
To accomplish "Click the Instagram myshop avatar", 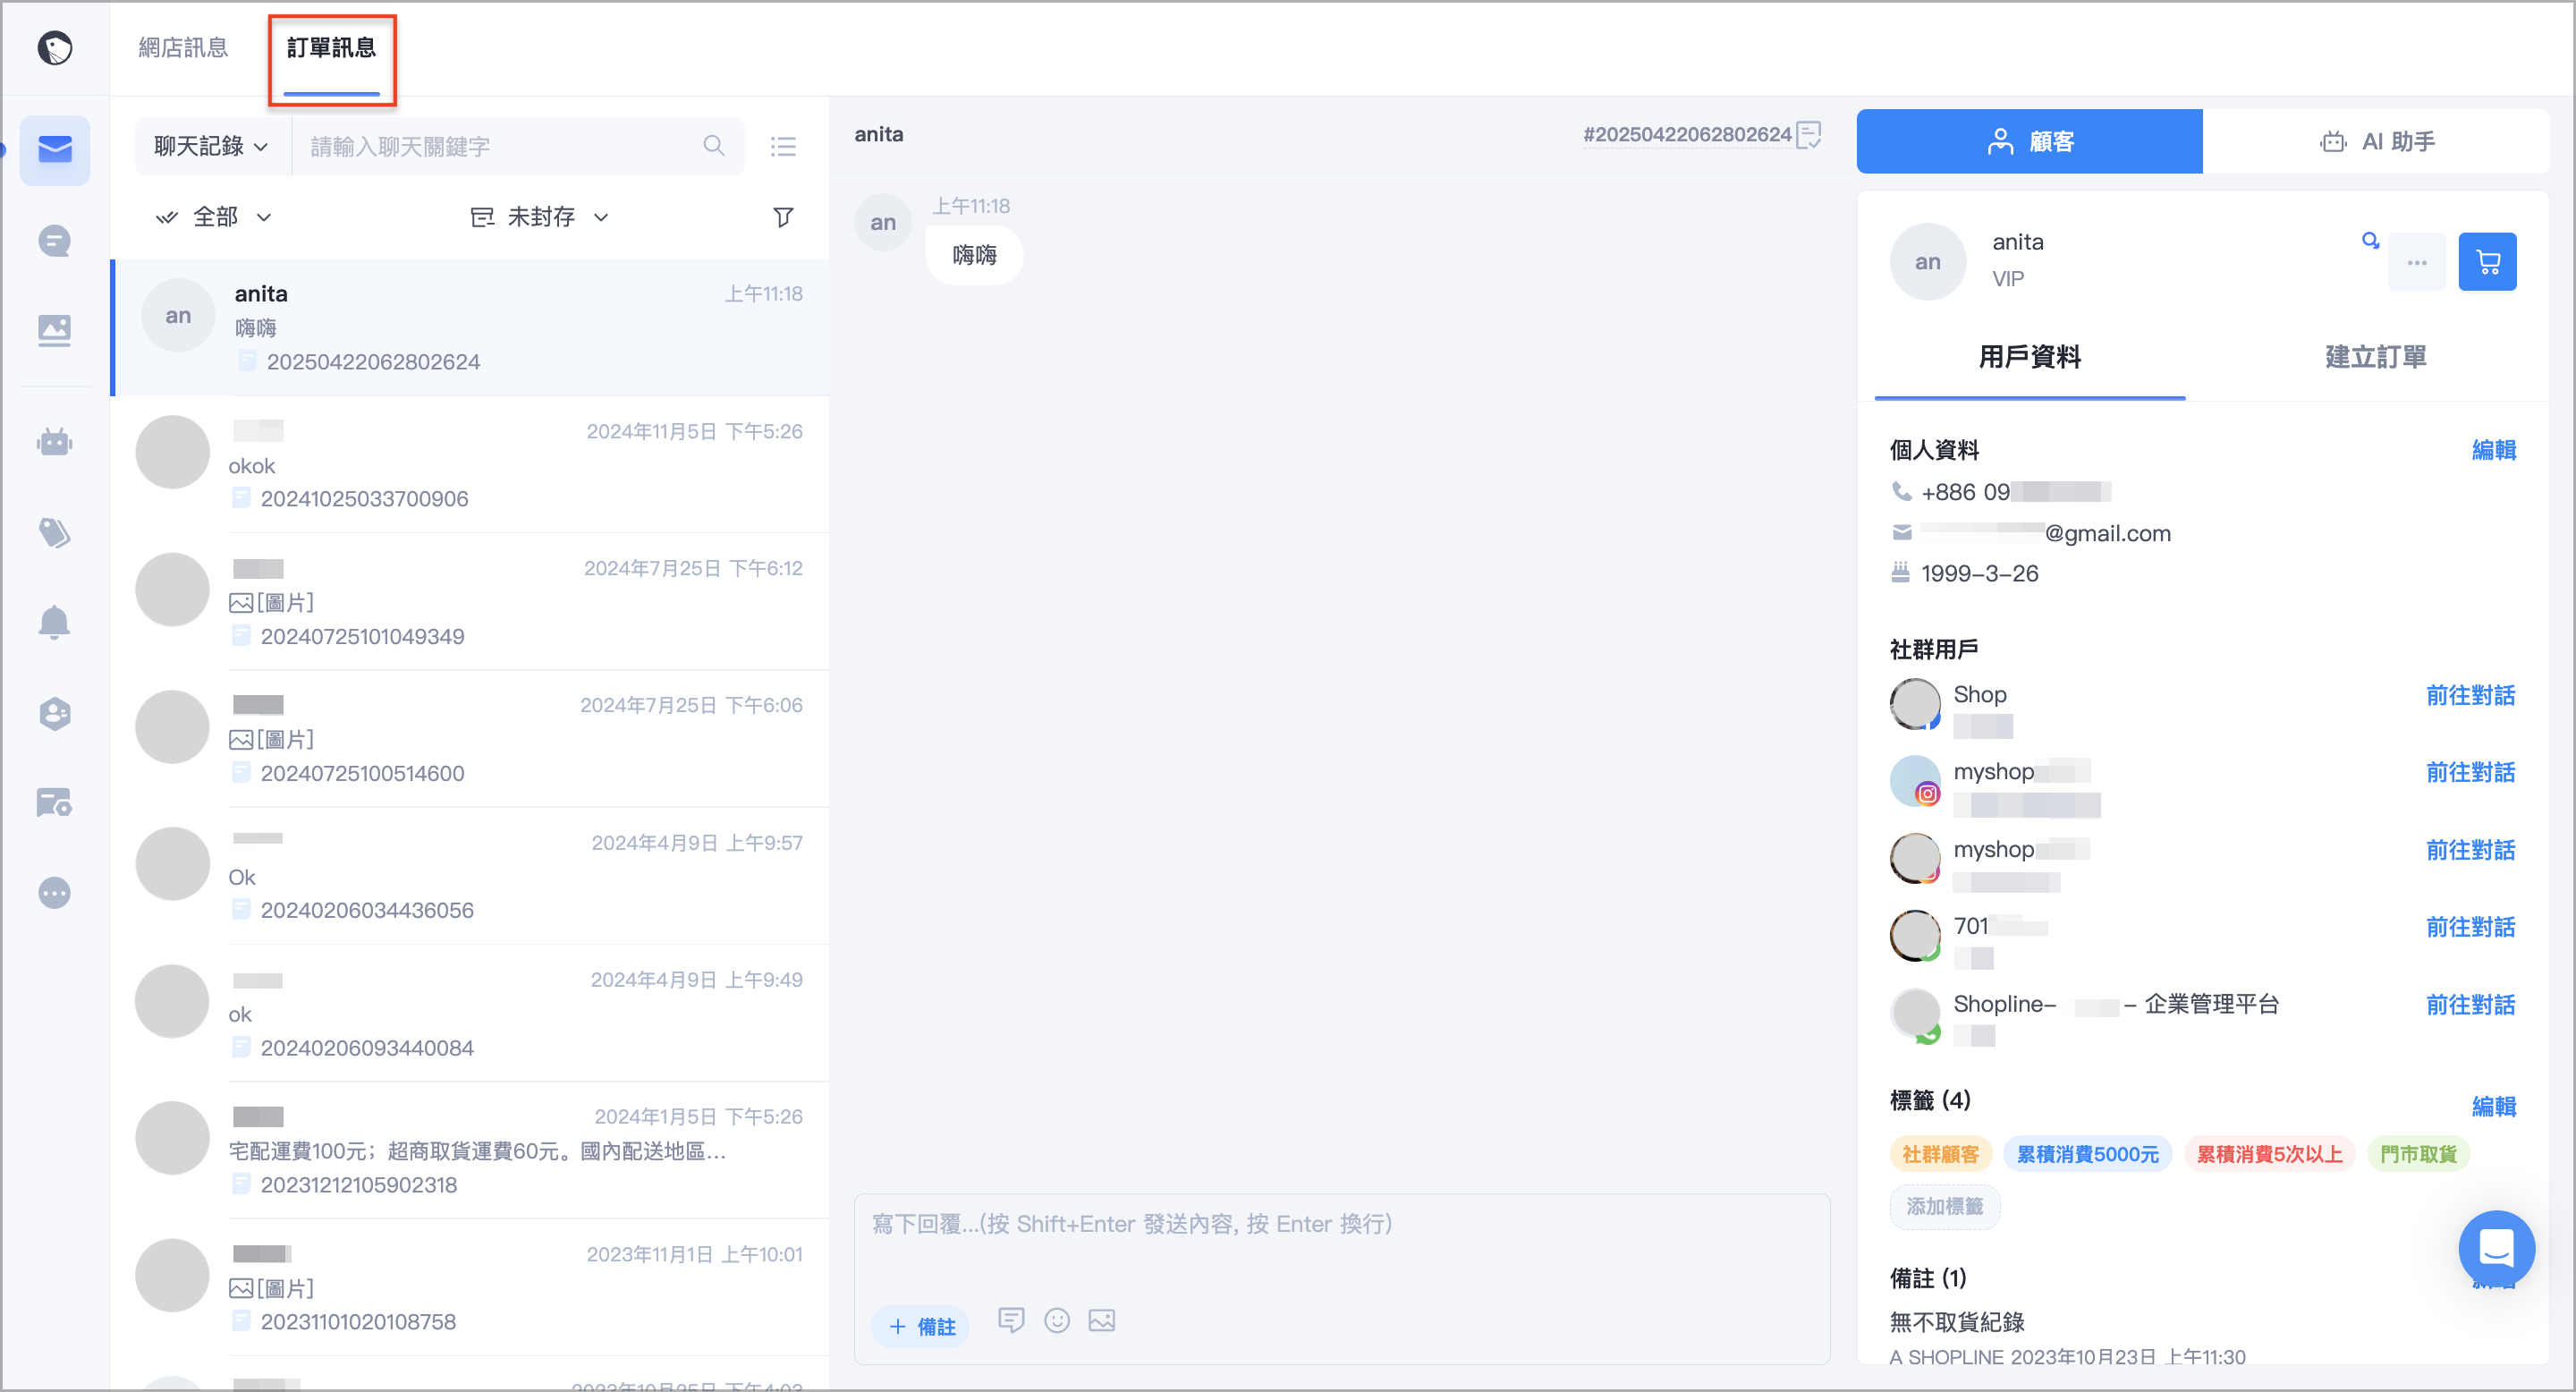I will pos(1915,781).
